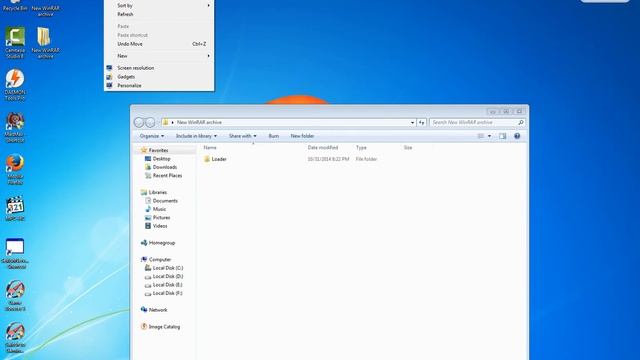Select Homegroup in the navigation pane

point(158,243)
